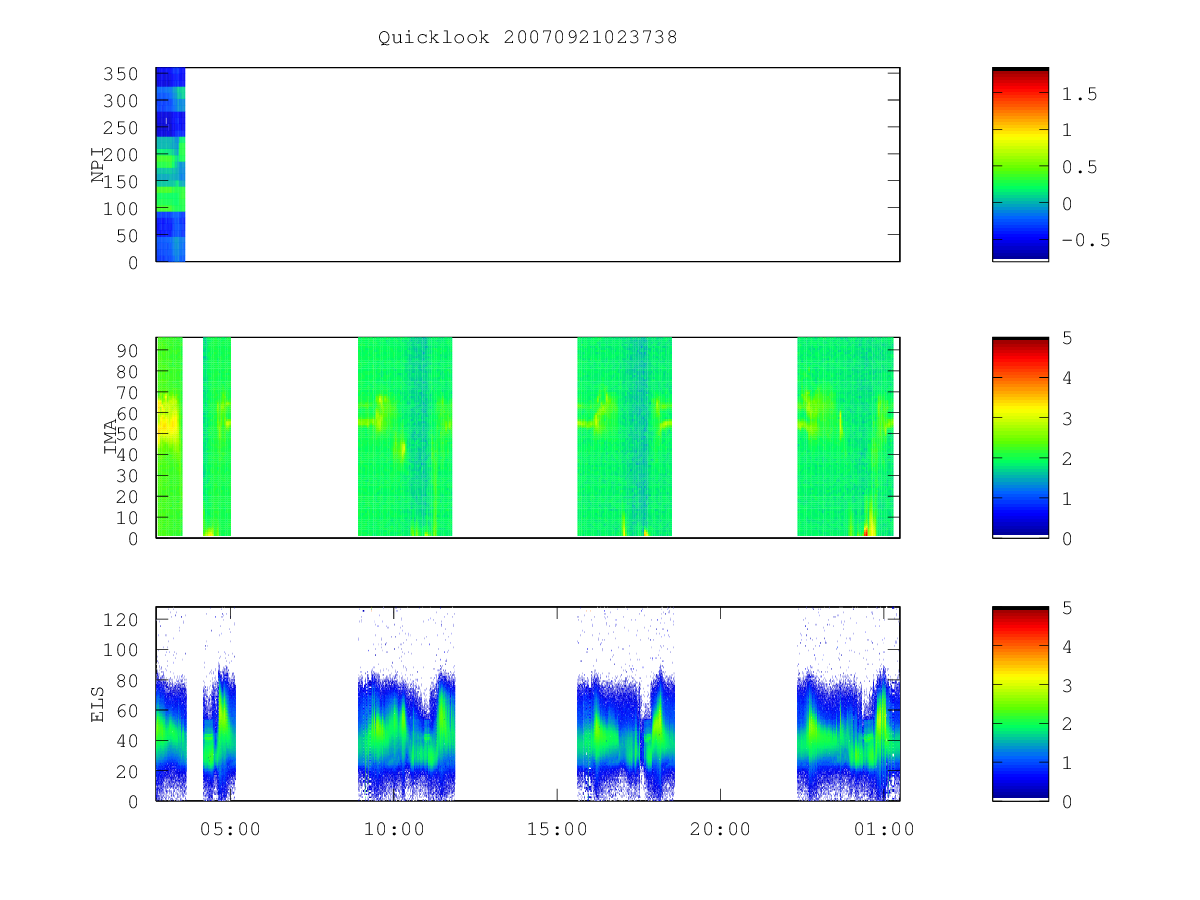Click the "3" label on IMA colorbar
The image size is (1200, 900).
[1067, 418]
